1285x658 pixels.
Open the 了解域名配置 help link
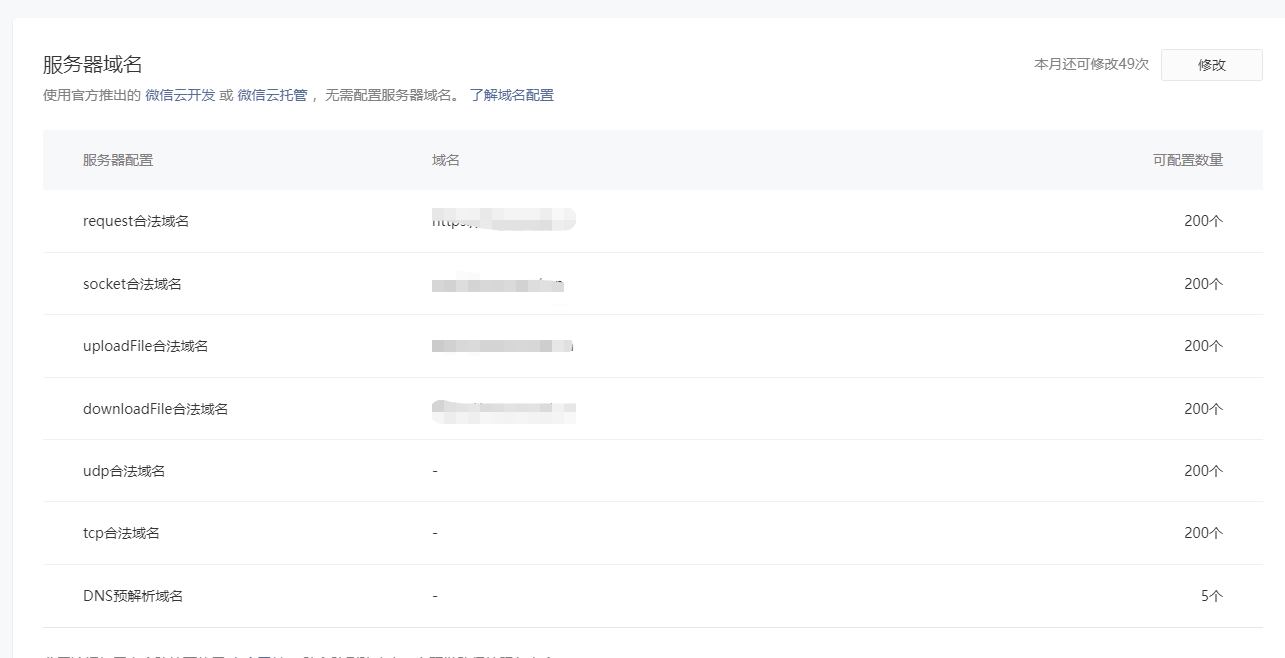pyautogui.click(x=511, y=95)
